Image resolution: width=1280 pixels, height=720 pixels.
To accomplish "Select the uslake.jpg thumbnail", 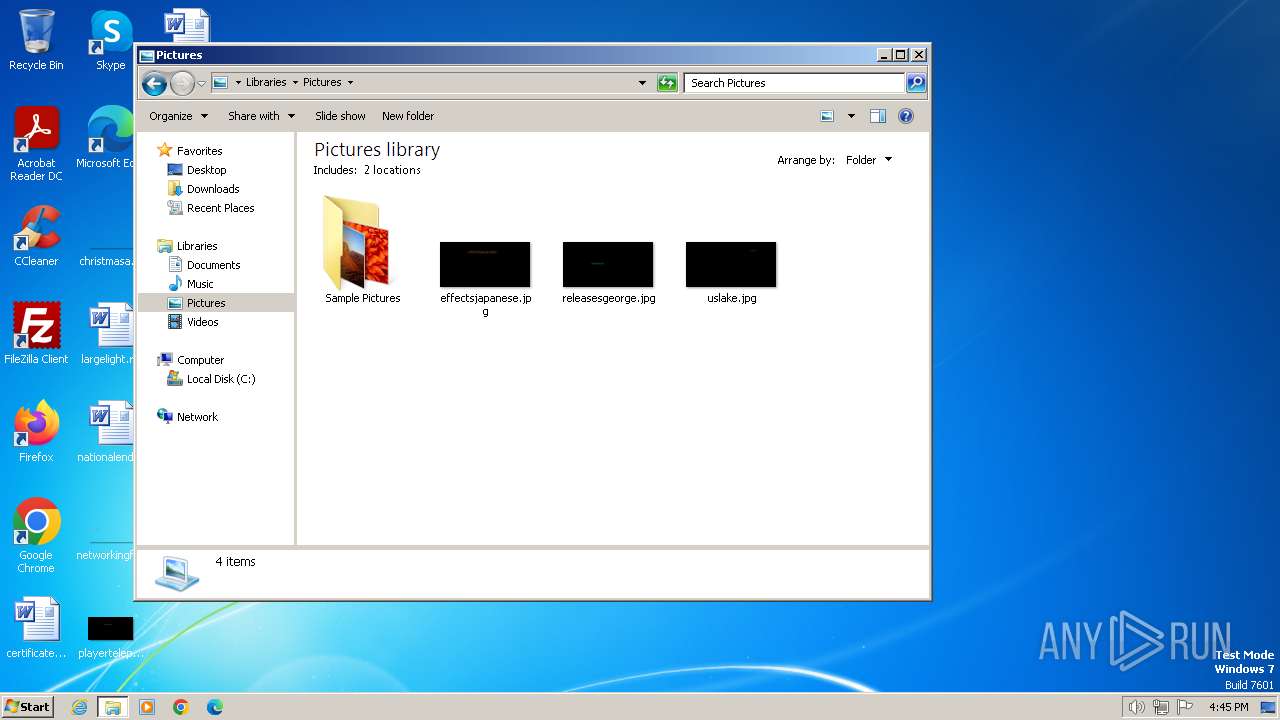I will click(x=731, y=264).
